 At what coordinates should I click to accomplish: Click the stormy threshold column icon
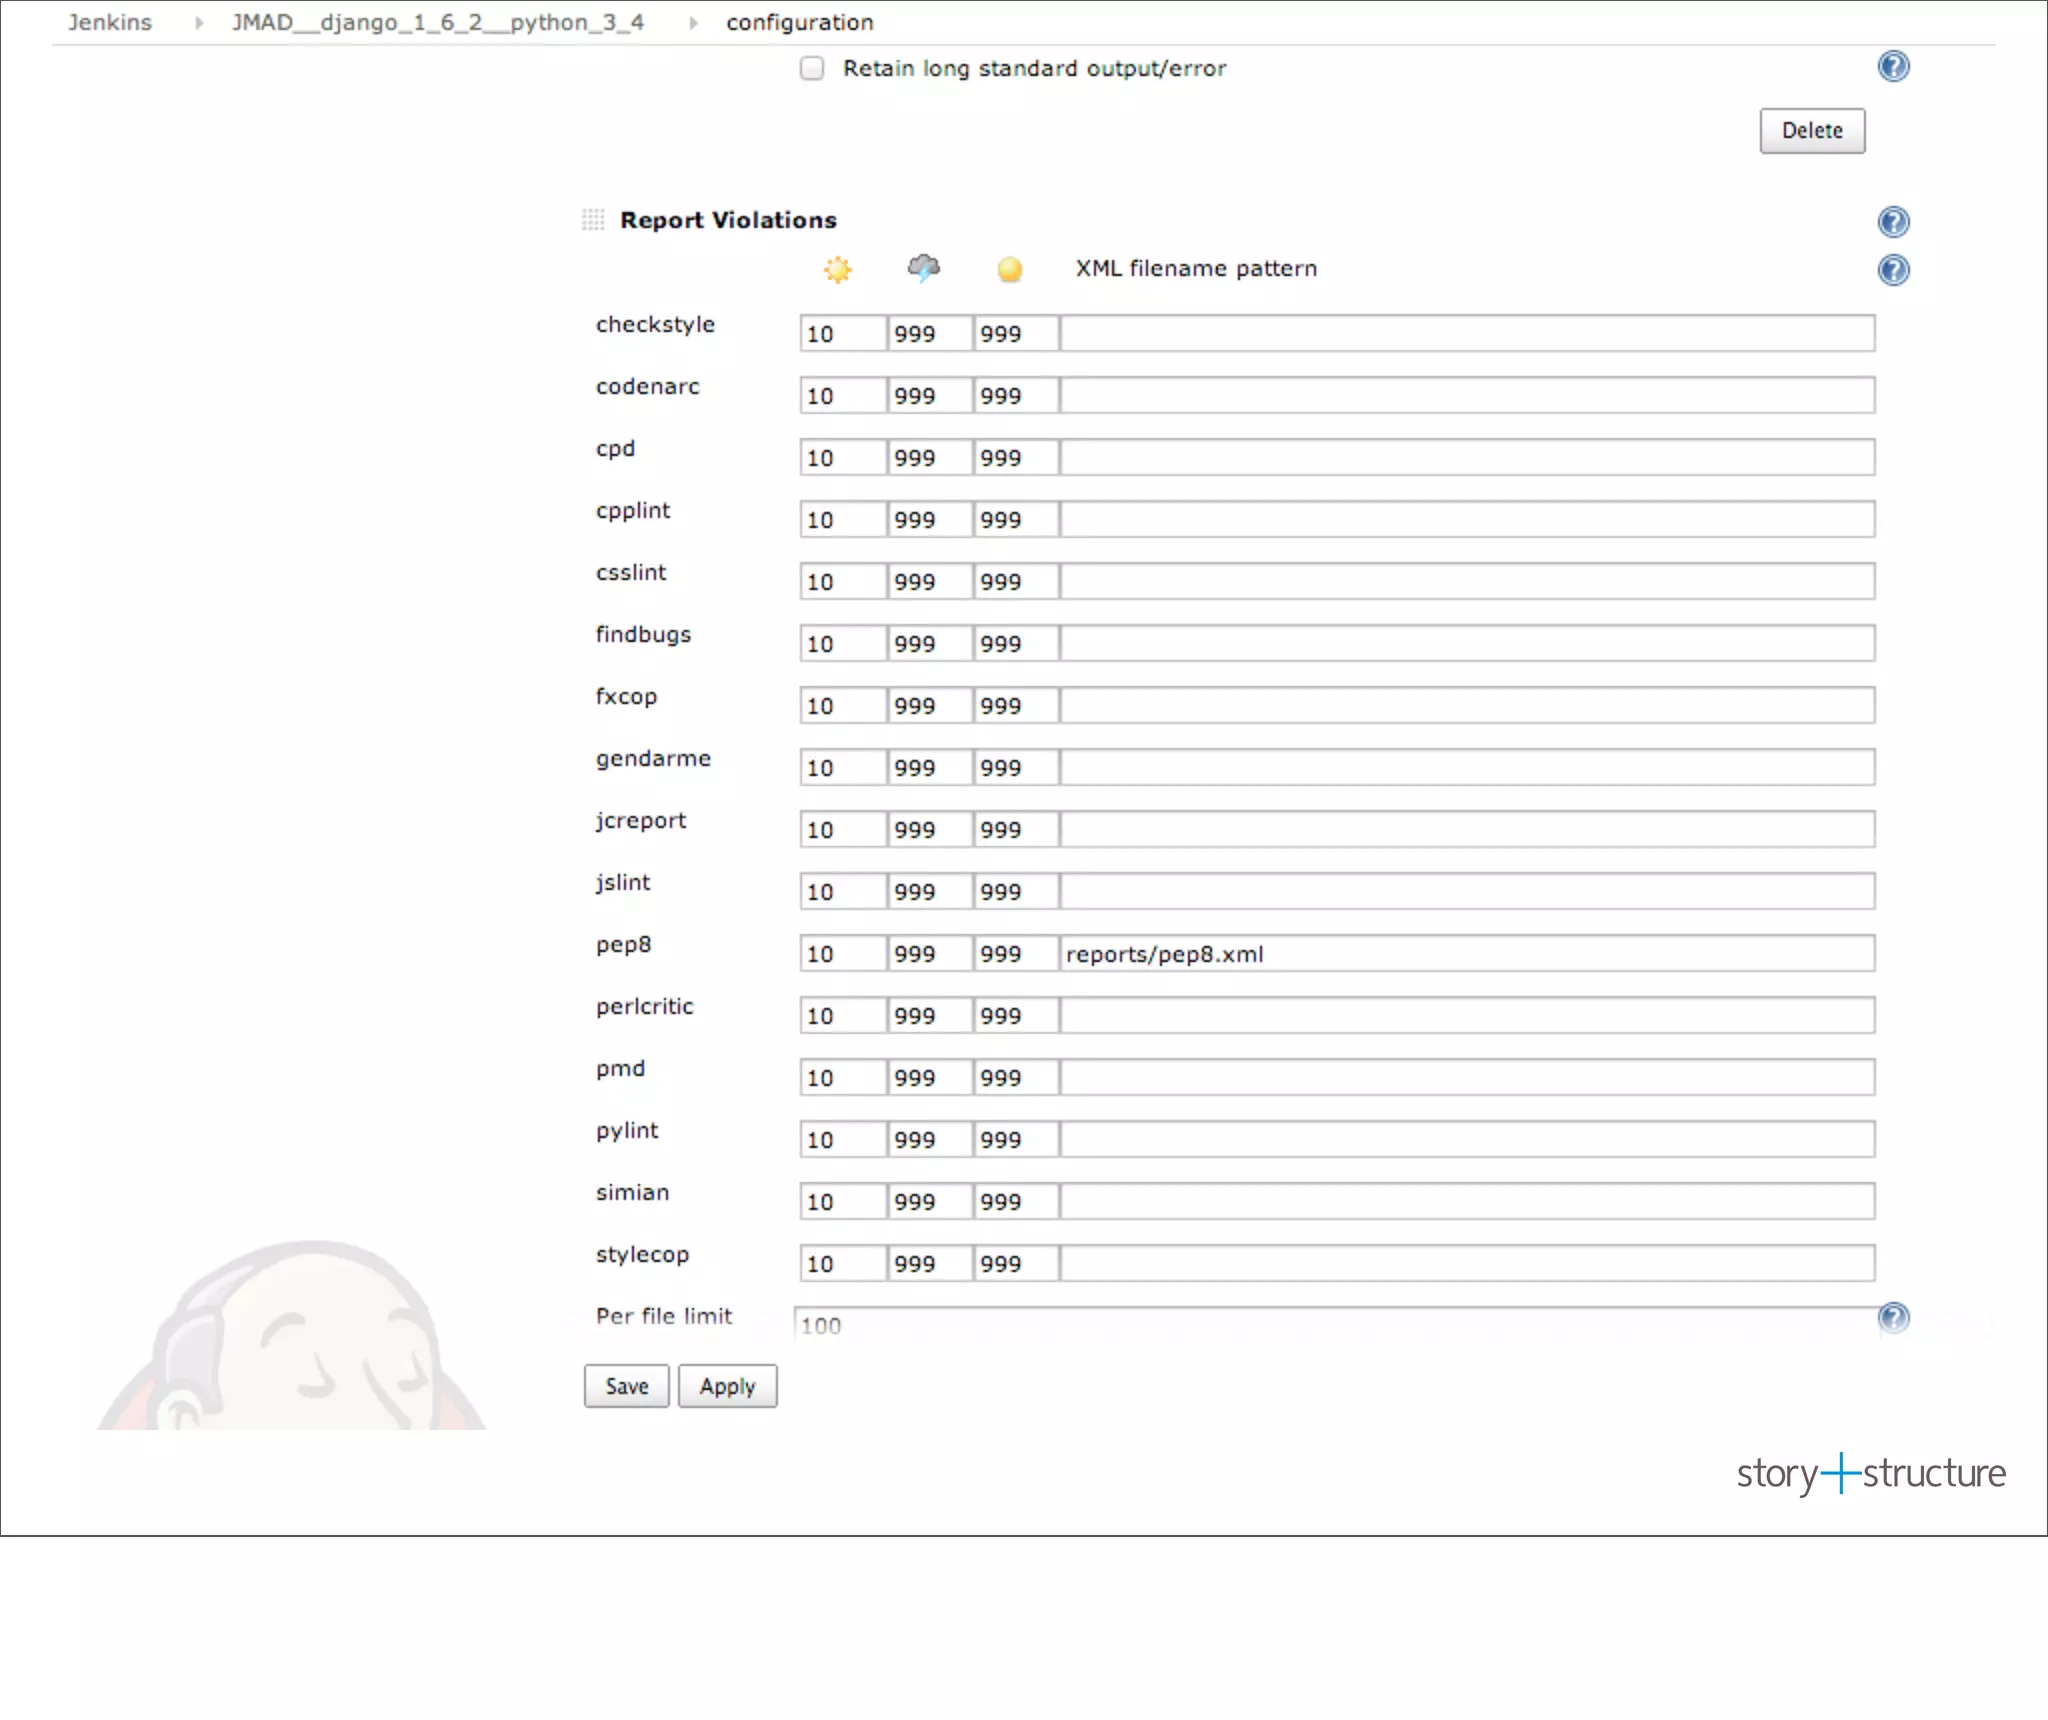pyautogui.click(x=924, y=268)
